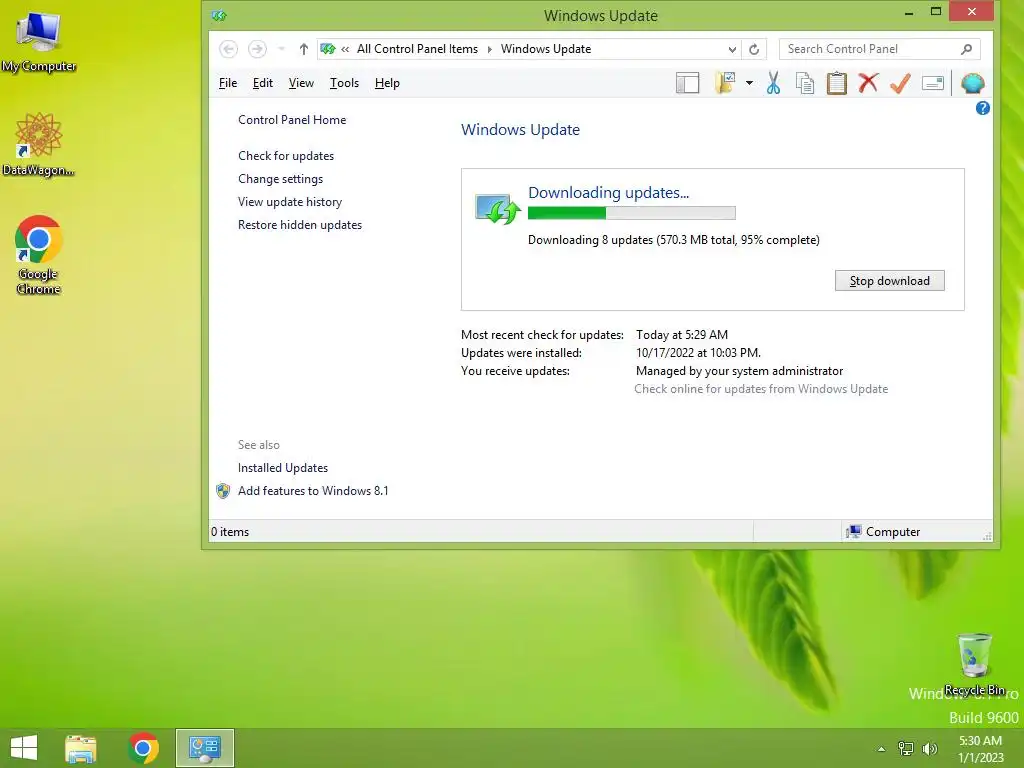Click the Control Panel taskbar button
Screen dimensions: 1024x768
click(204, 748)
